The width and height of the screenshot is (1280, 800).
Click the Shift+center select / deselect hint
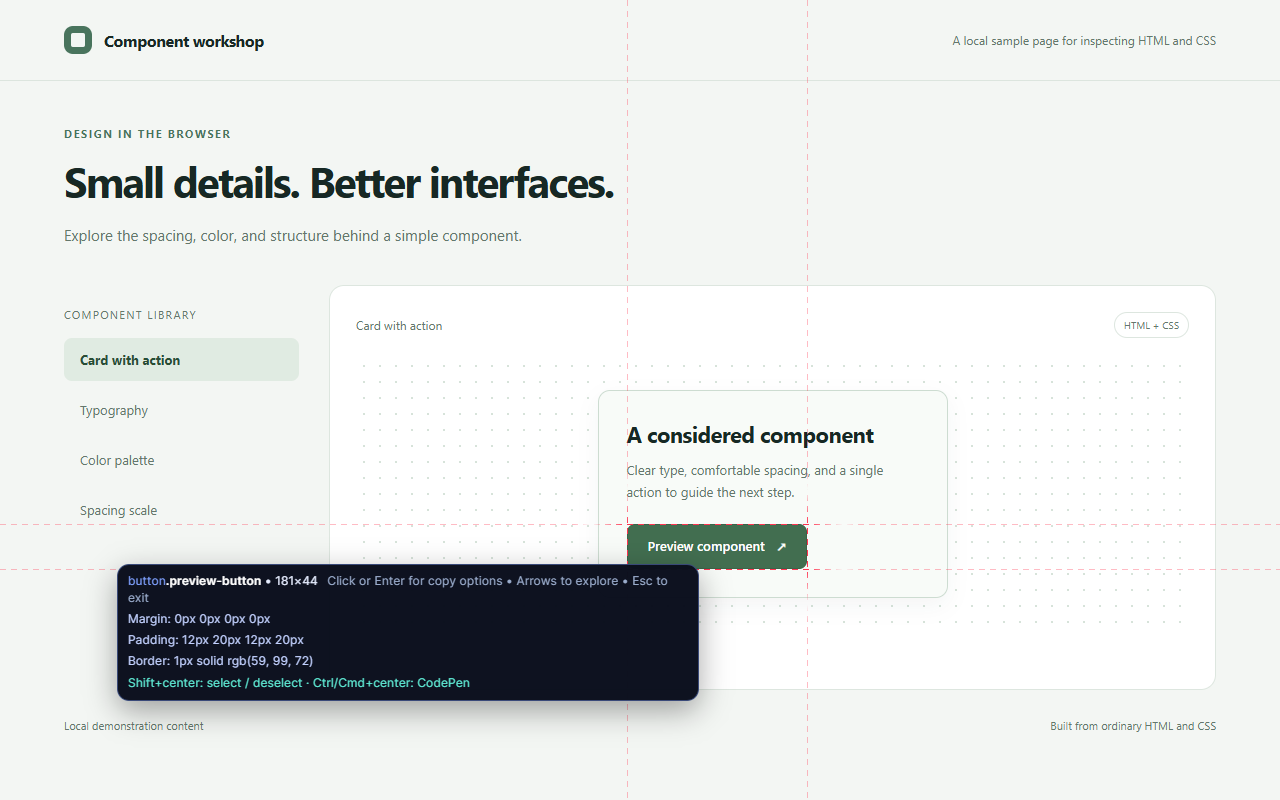coord(299,683)
